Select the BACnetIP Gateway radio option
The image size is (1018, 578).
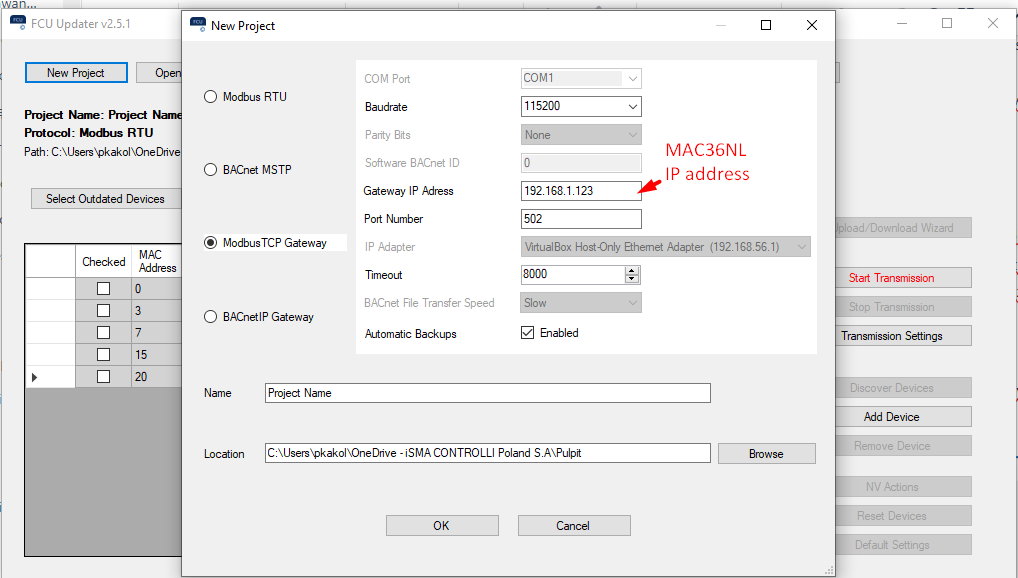(x=210, y=317)
